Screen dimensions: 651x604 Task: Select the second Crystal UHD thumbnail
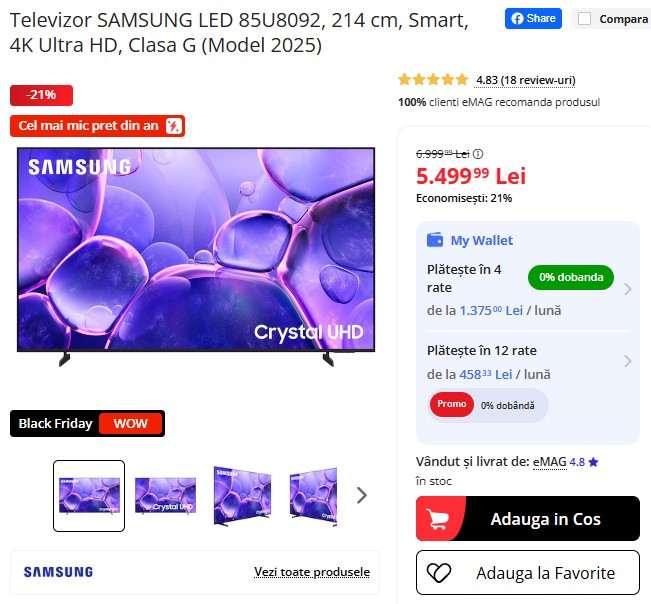pyautogui.click(x=165, y=496)
